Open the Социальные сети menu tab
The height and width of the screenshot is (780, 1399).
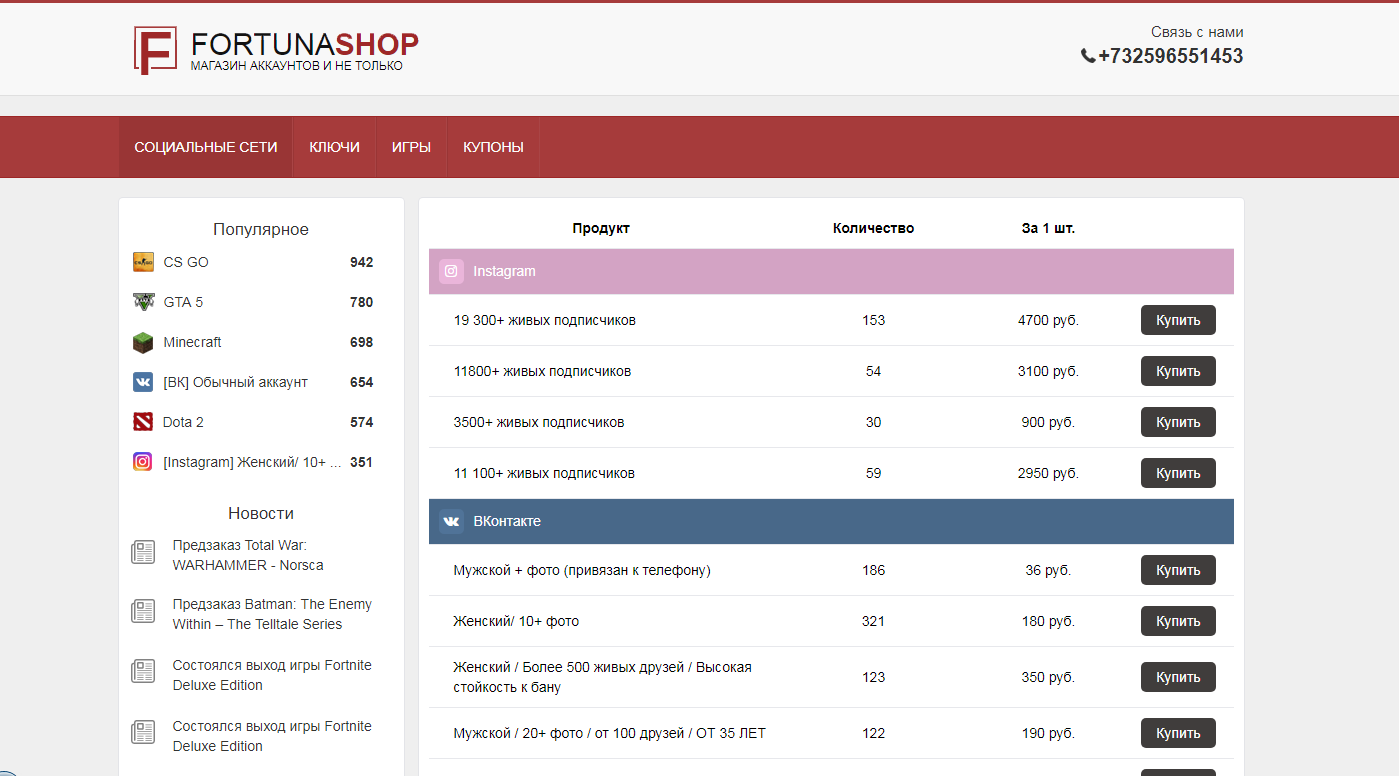click(x=206, y=147)
